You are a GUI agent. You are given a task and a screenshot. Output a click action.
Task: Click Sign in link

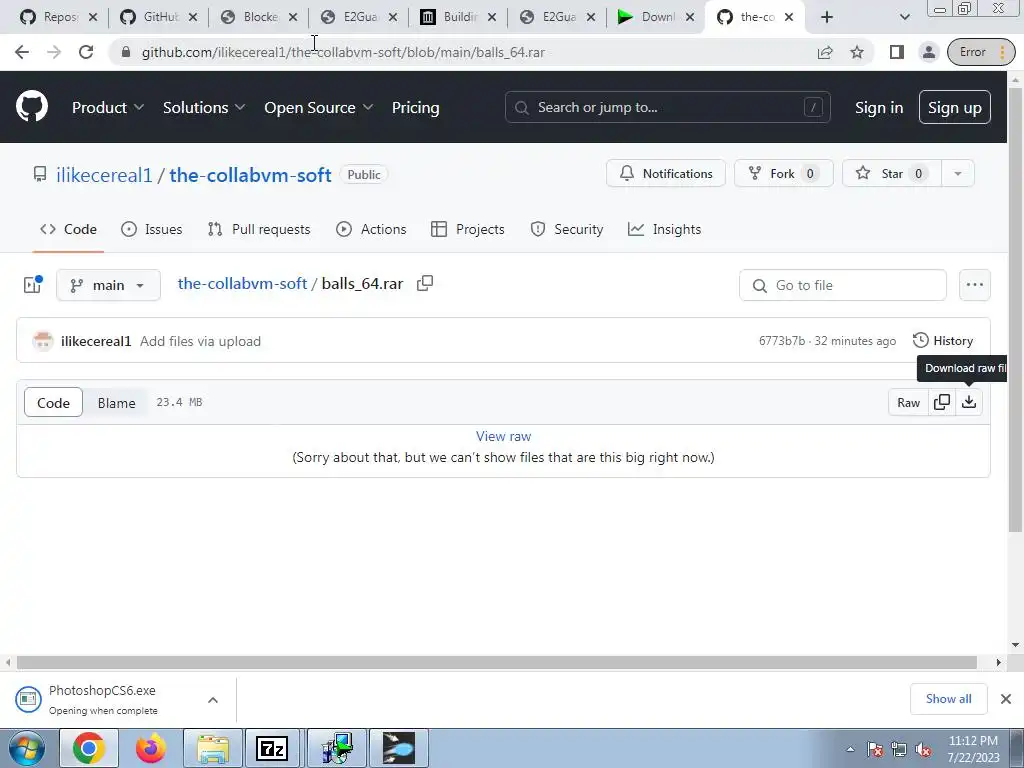(879, 108)
